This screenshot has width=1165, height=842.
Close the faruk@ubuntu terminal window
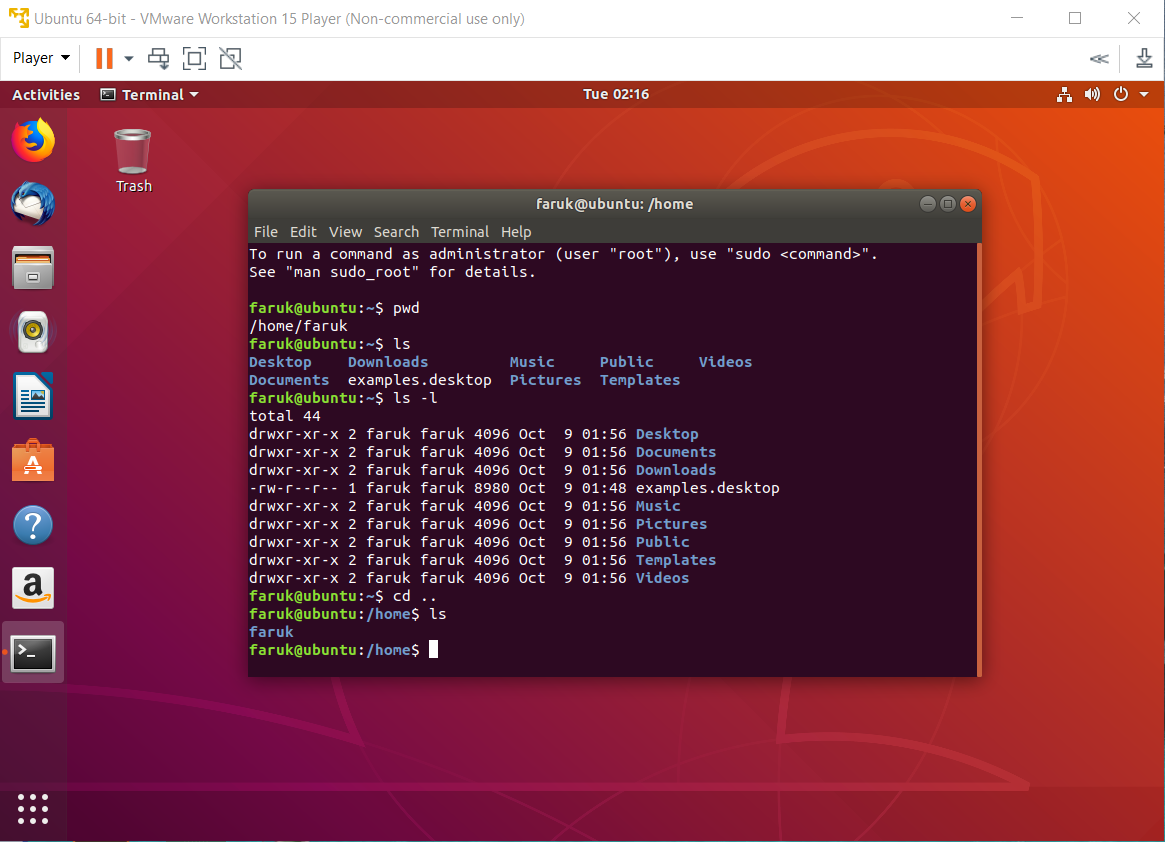967,204
